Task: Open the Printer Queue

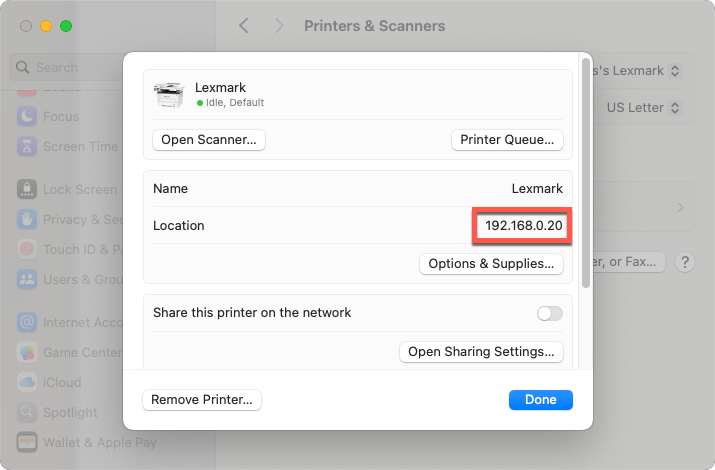Action: pyautogui.click(x=507, y=140)
